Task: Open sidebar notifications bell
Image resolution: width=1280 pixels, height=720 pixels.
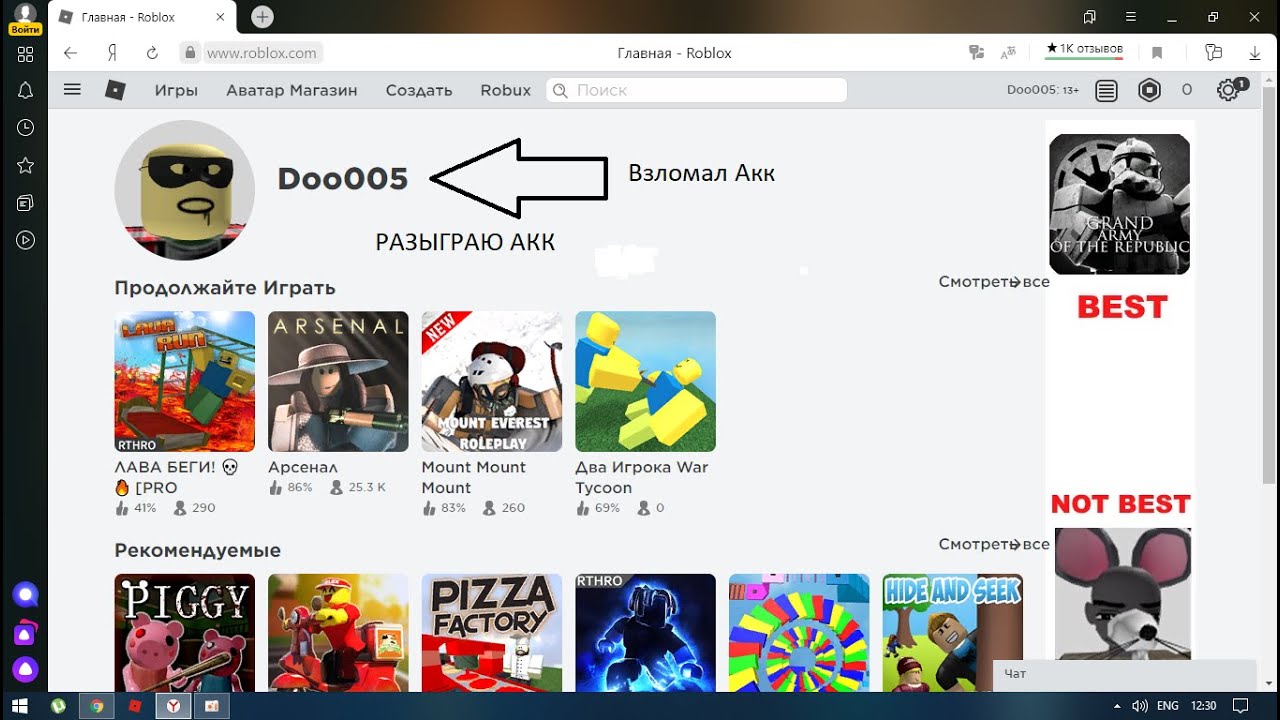Action: pyautogui.click(x=26, y=90)
